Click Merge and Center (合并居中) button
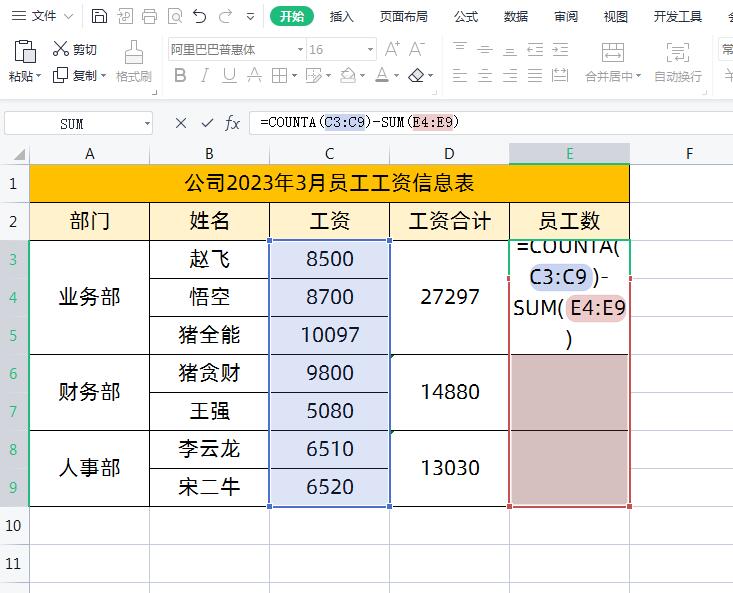733x593 pixels. pos(612,61)
